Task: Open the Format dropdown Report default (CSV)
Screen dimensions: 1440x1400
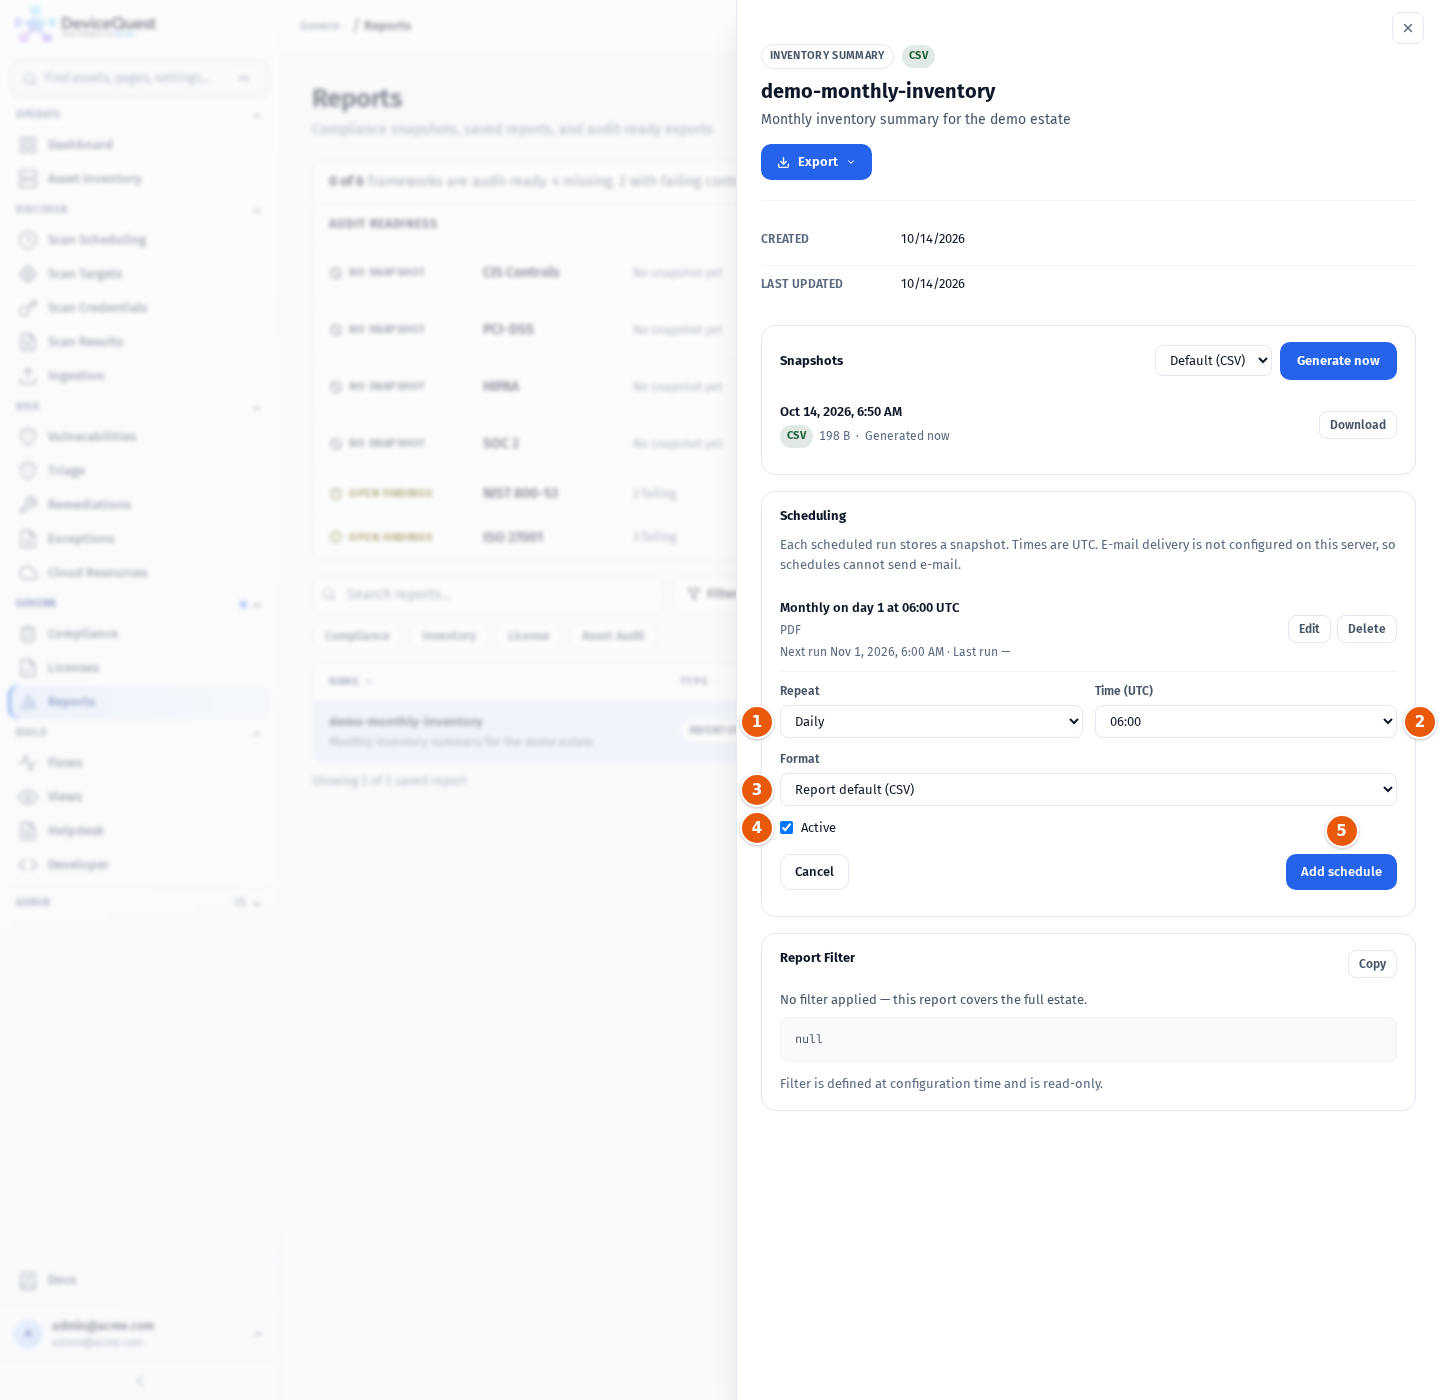Action: click(1088, 790)
